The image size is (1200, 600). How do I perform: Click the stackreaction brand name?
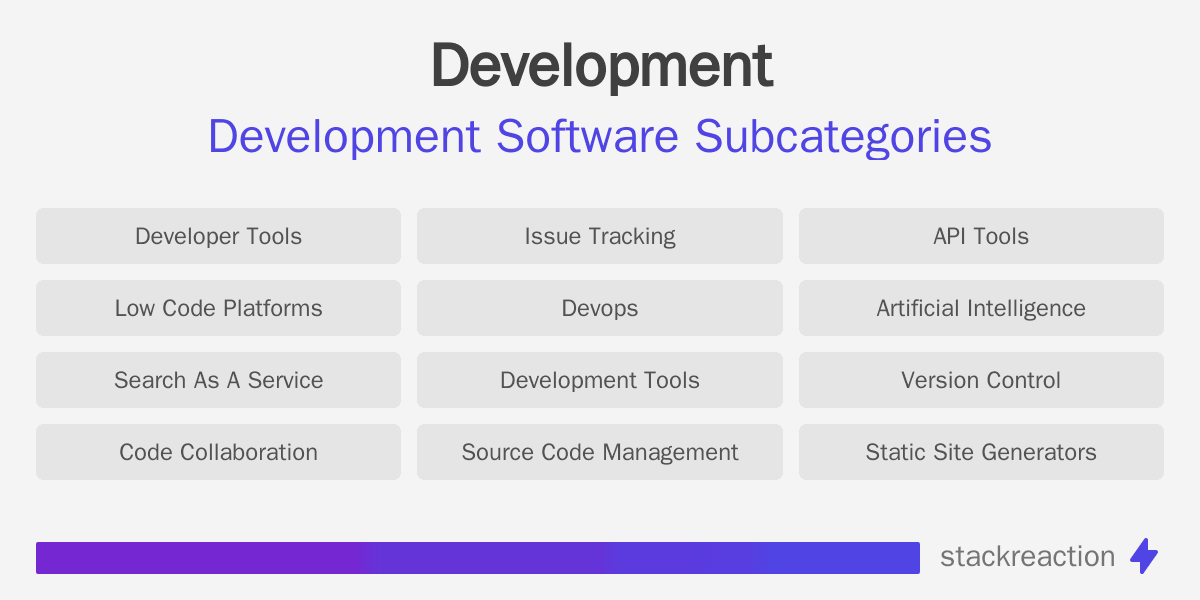pos(1028,557)
